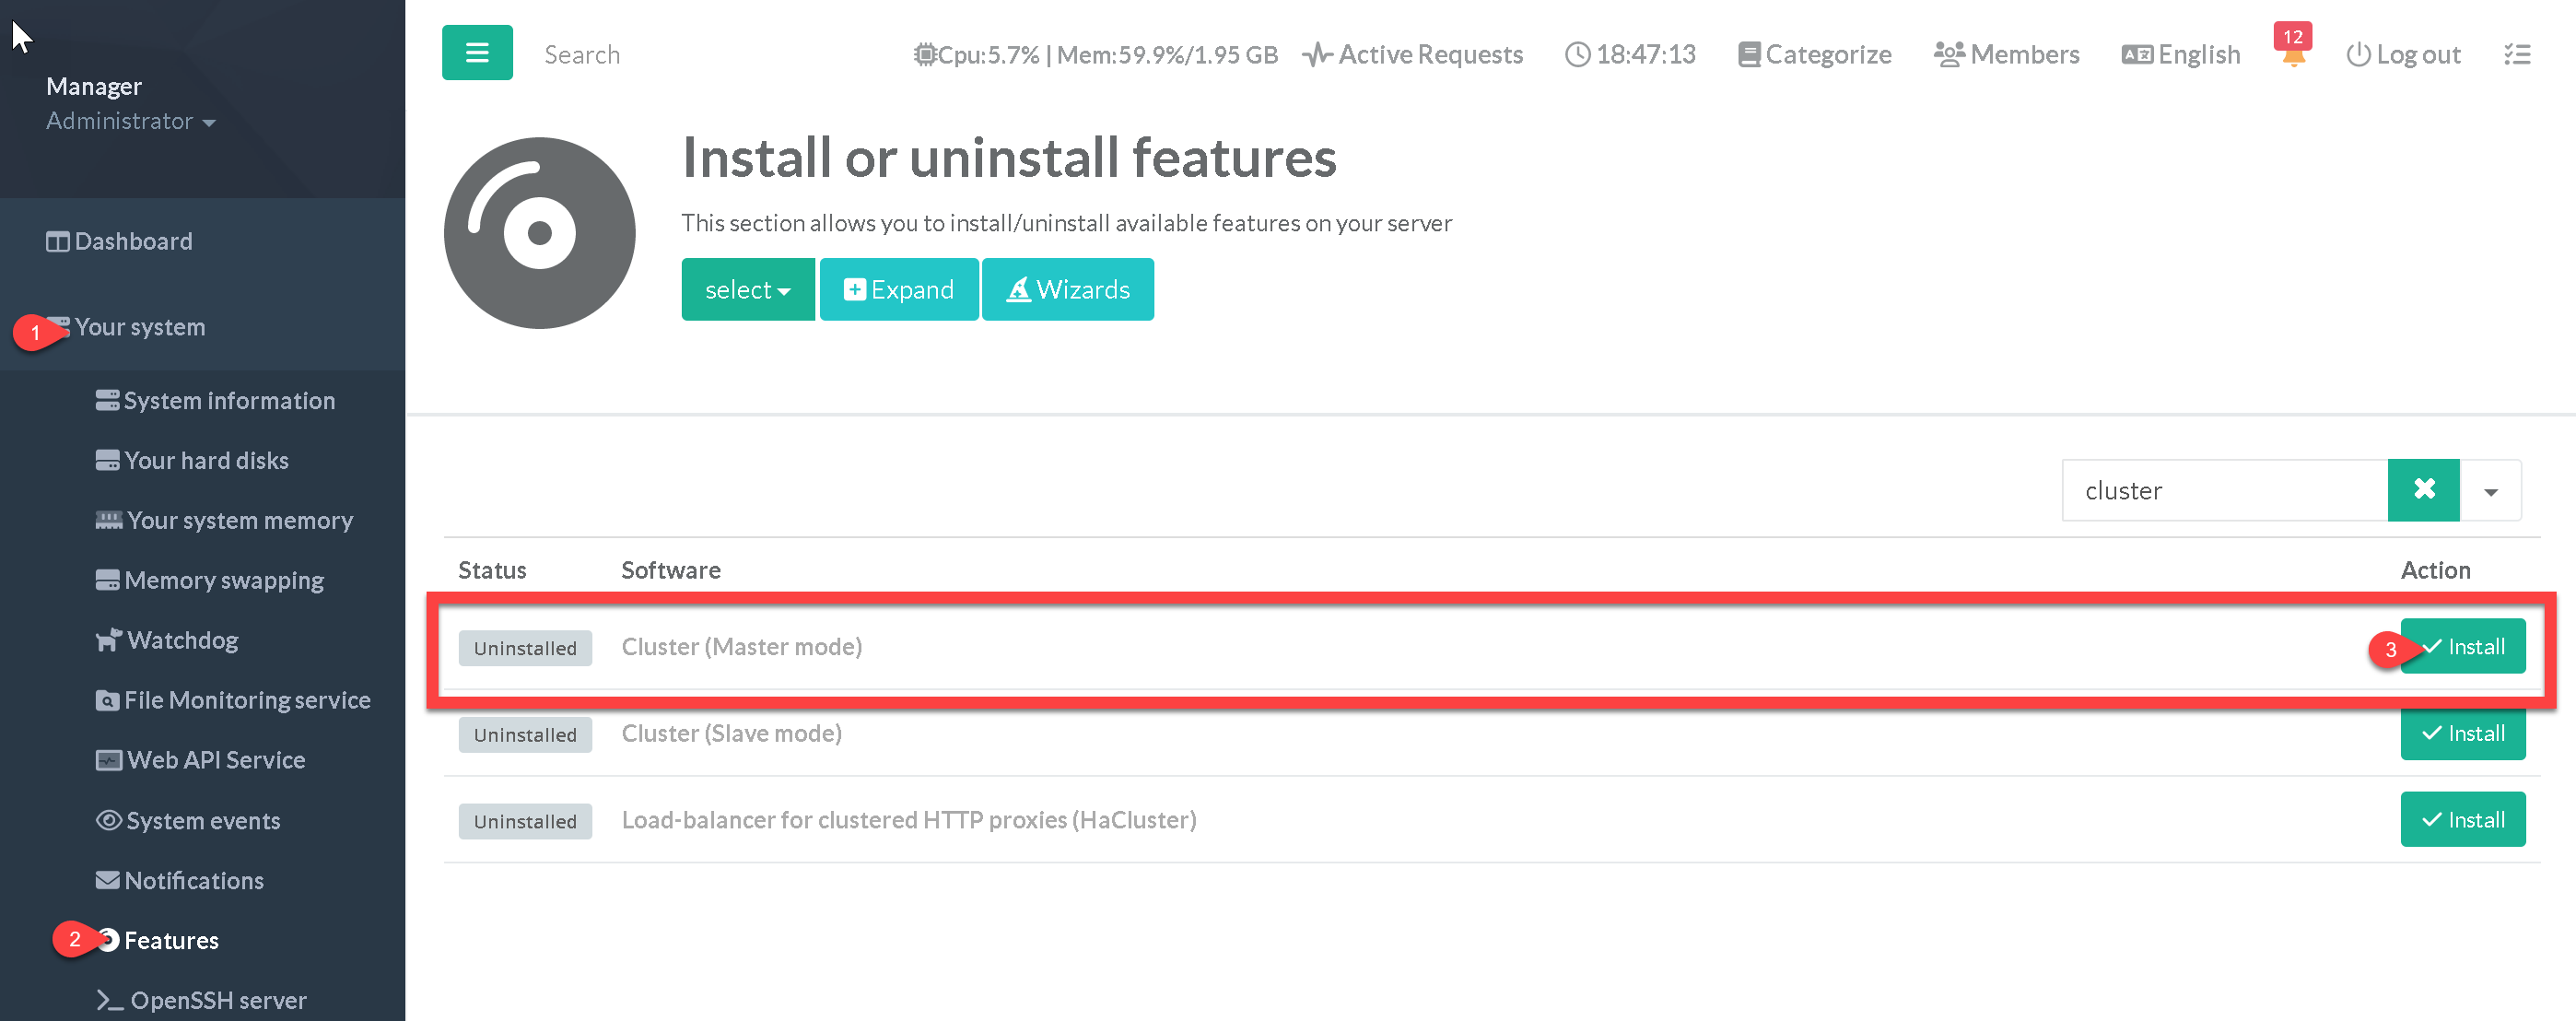
Task: Install Cluster (Slave mode)
Action: pos(2462,733)
